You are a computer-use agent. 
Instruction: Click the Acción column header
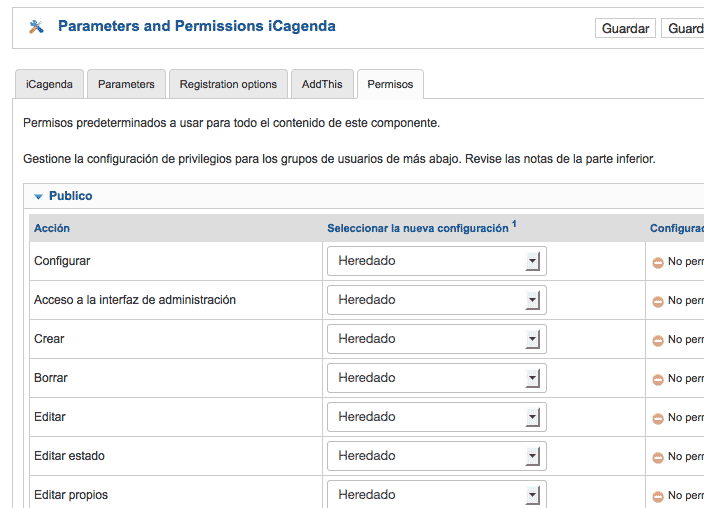point(52,228)
